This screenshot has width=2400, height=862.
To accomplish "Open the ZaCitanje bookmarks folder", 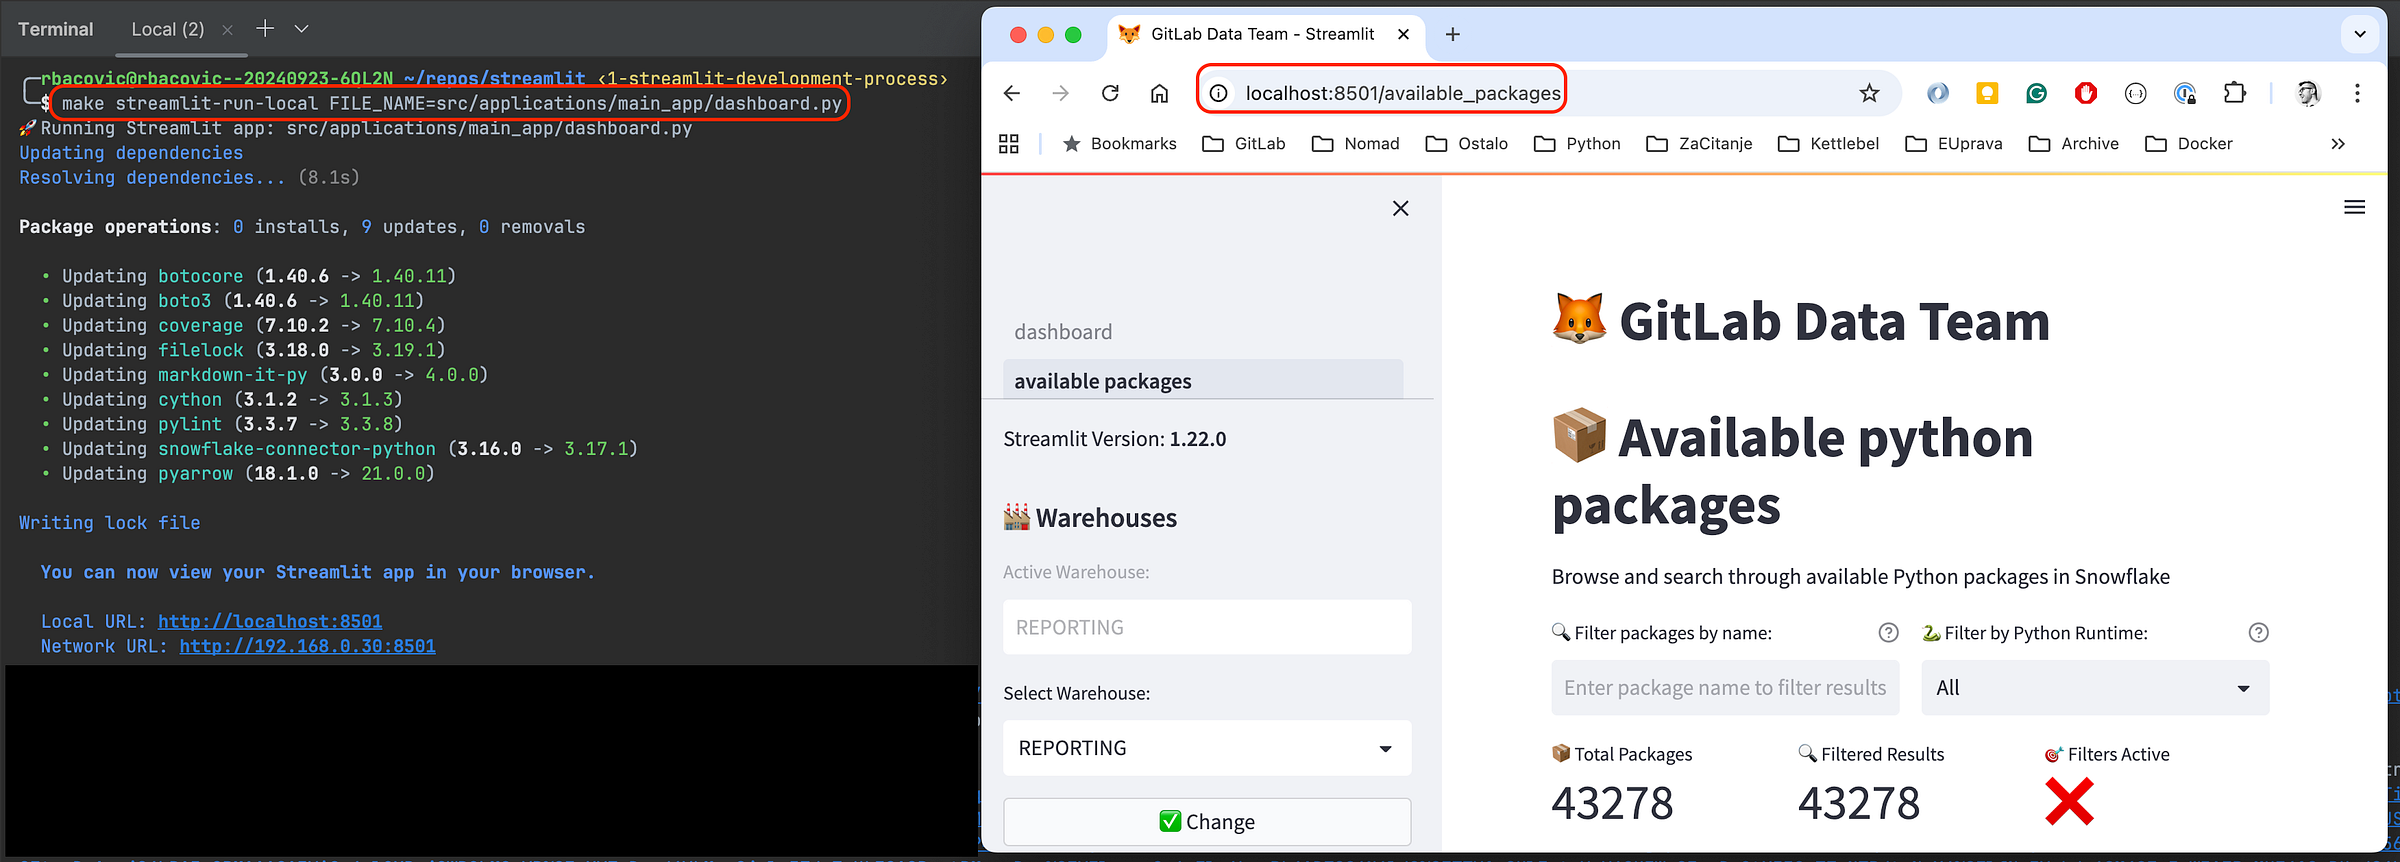I will (1699, 144).
